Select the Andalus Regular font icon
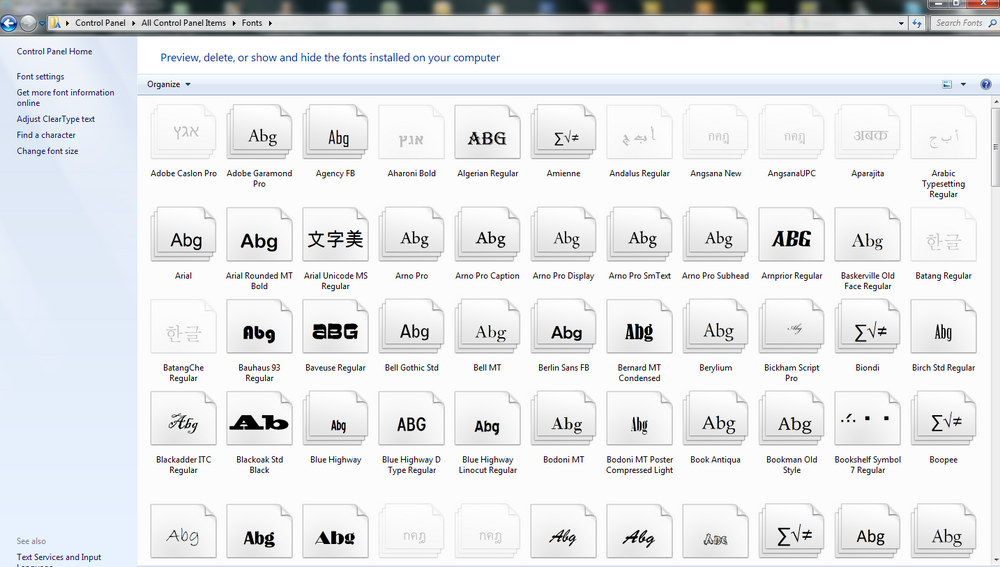This screenshot has width=1000, height=567. tap(639, 132)
